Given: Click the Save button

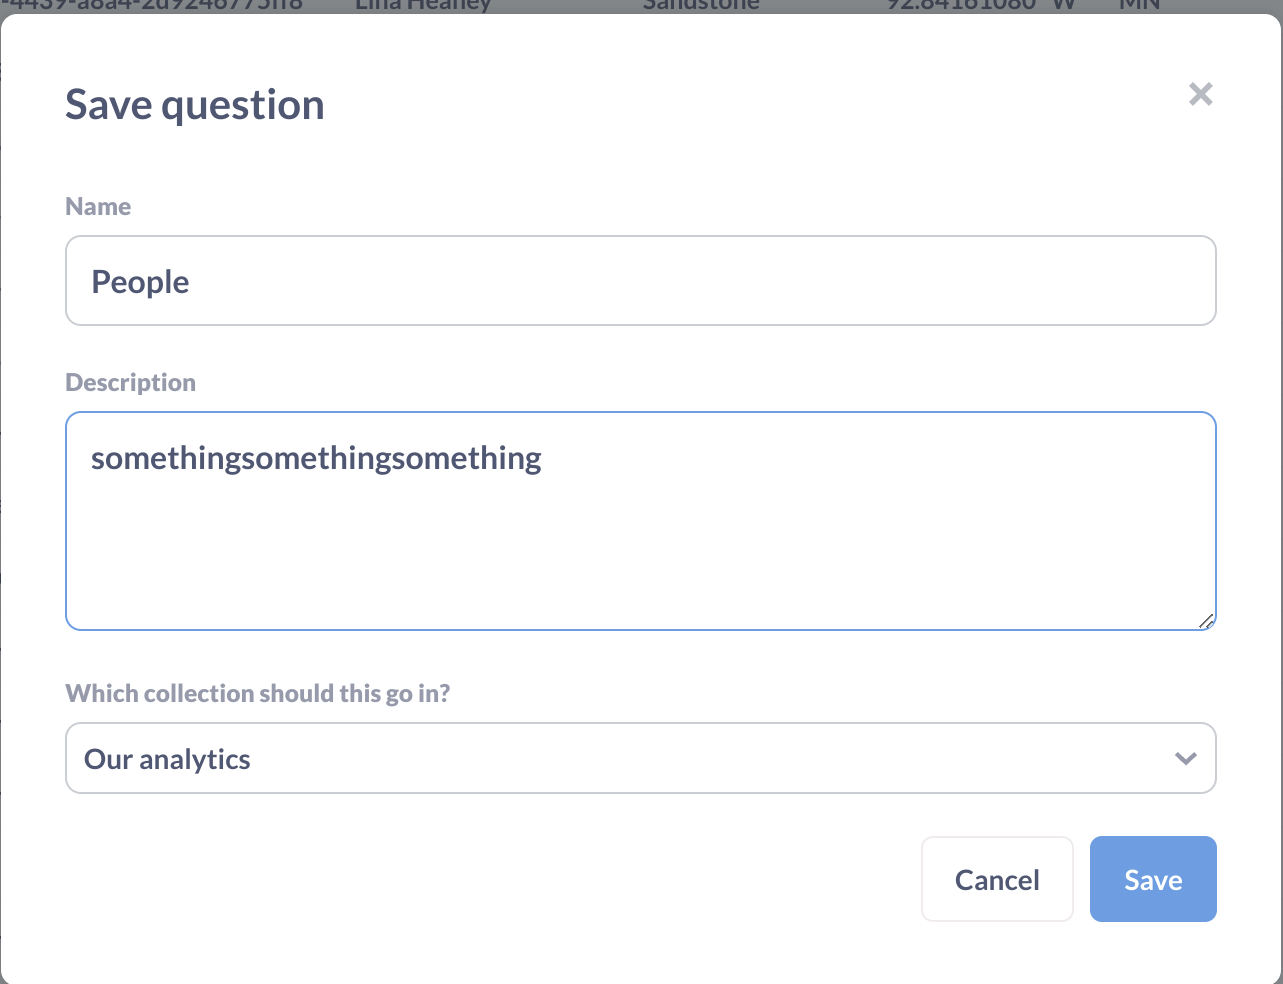Looking at the screenshot, I should (x=1152, y=879).
